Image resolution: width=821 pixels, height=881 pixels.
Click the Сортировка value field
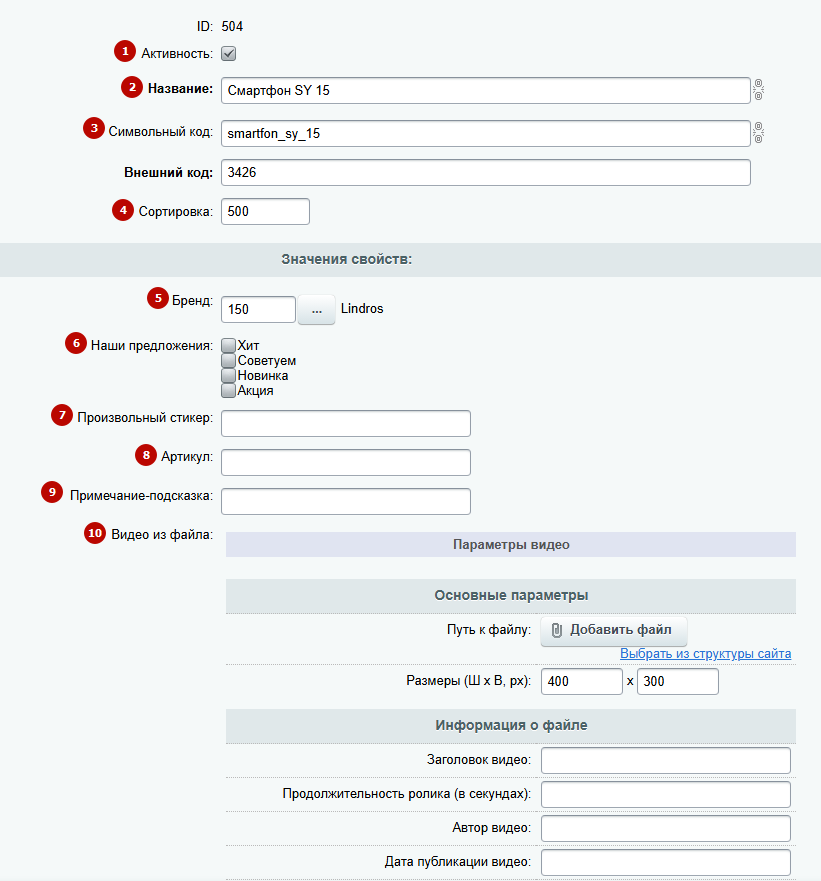(x=265, y=211)
